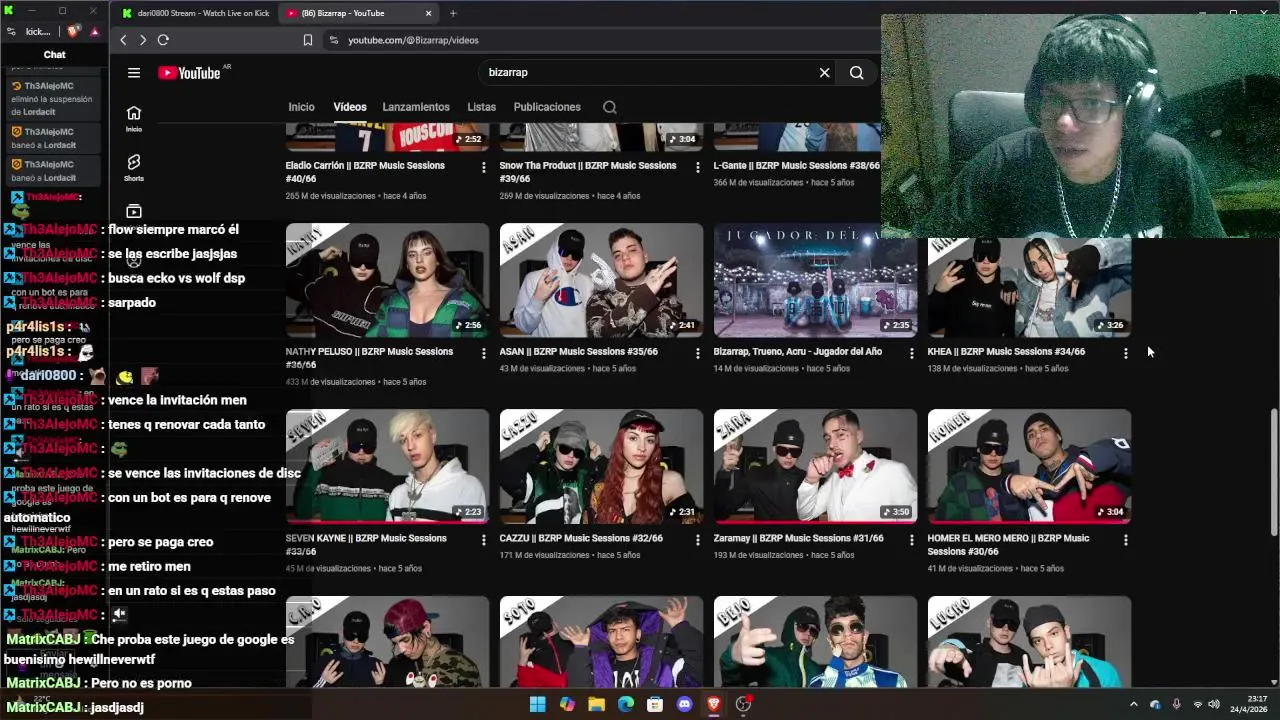The height and width of the screenshot is (720, 1280).
Task: Open Microsoft Edge from the taskbar
Action: (x=625, y=704)
